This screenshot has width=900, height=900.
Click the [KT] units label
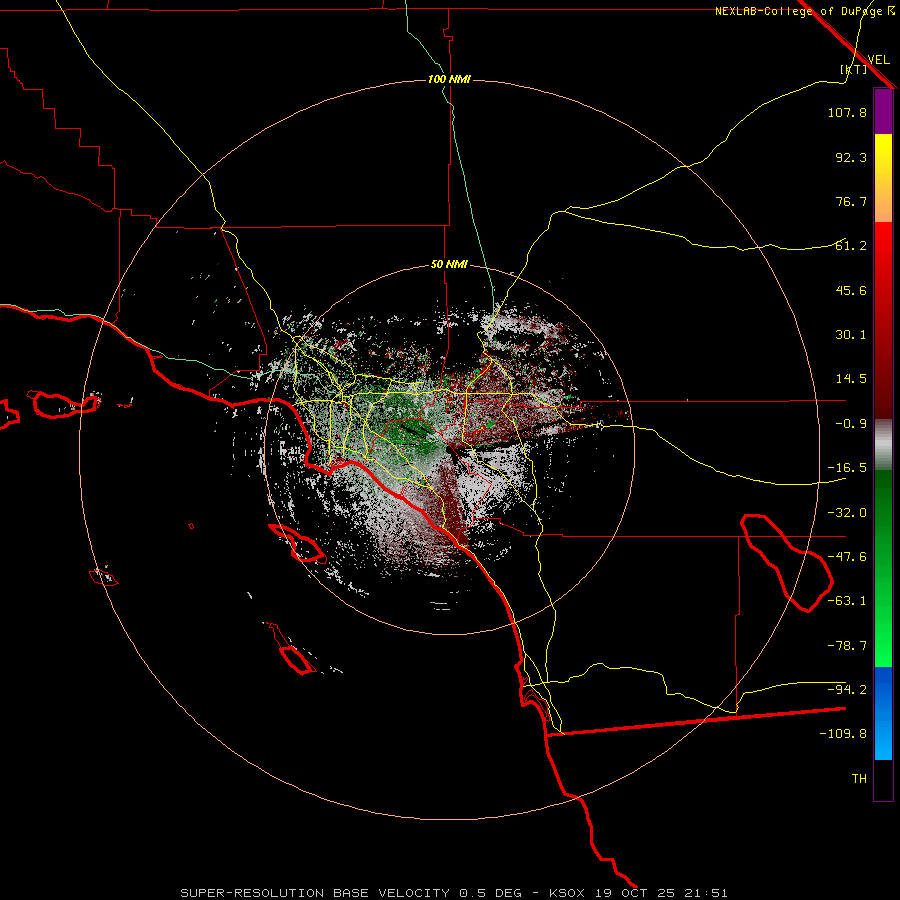click(x=854, y=69)
